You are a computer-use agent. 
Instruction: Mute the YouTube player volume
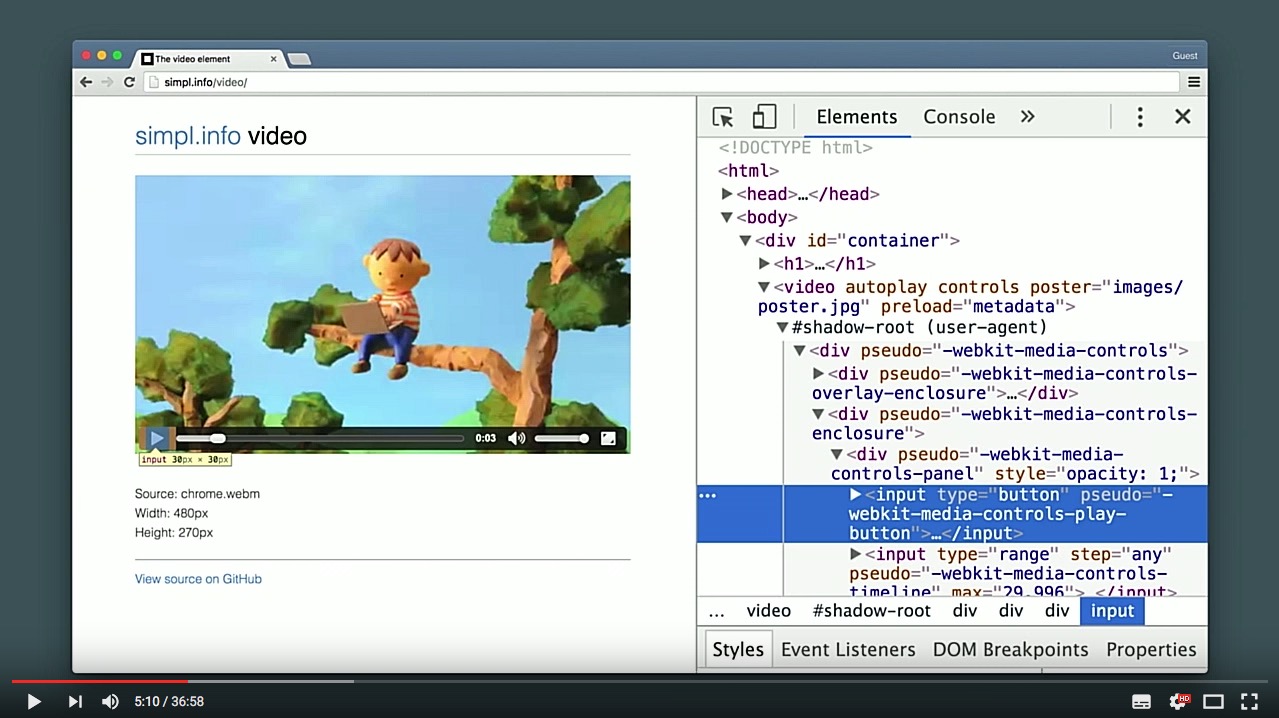[x=110, y=702]
